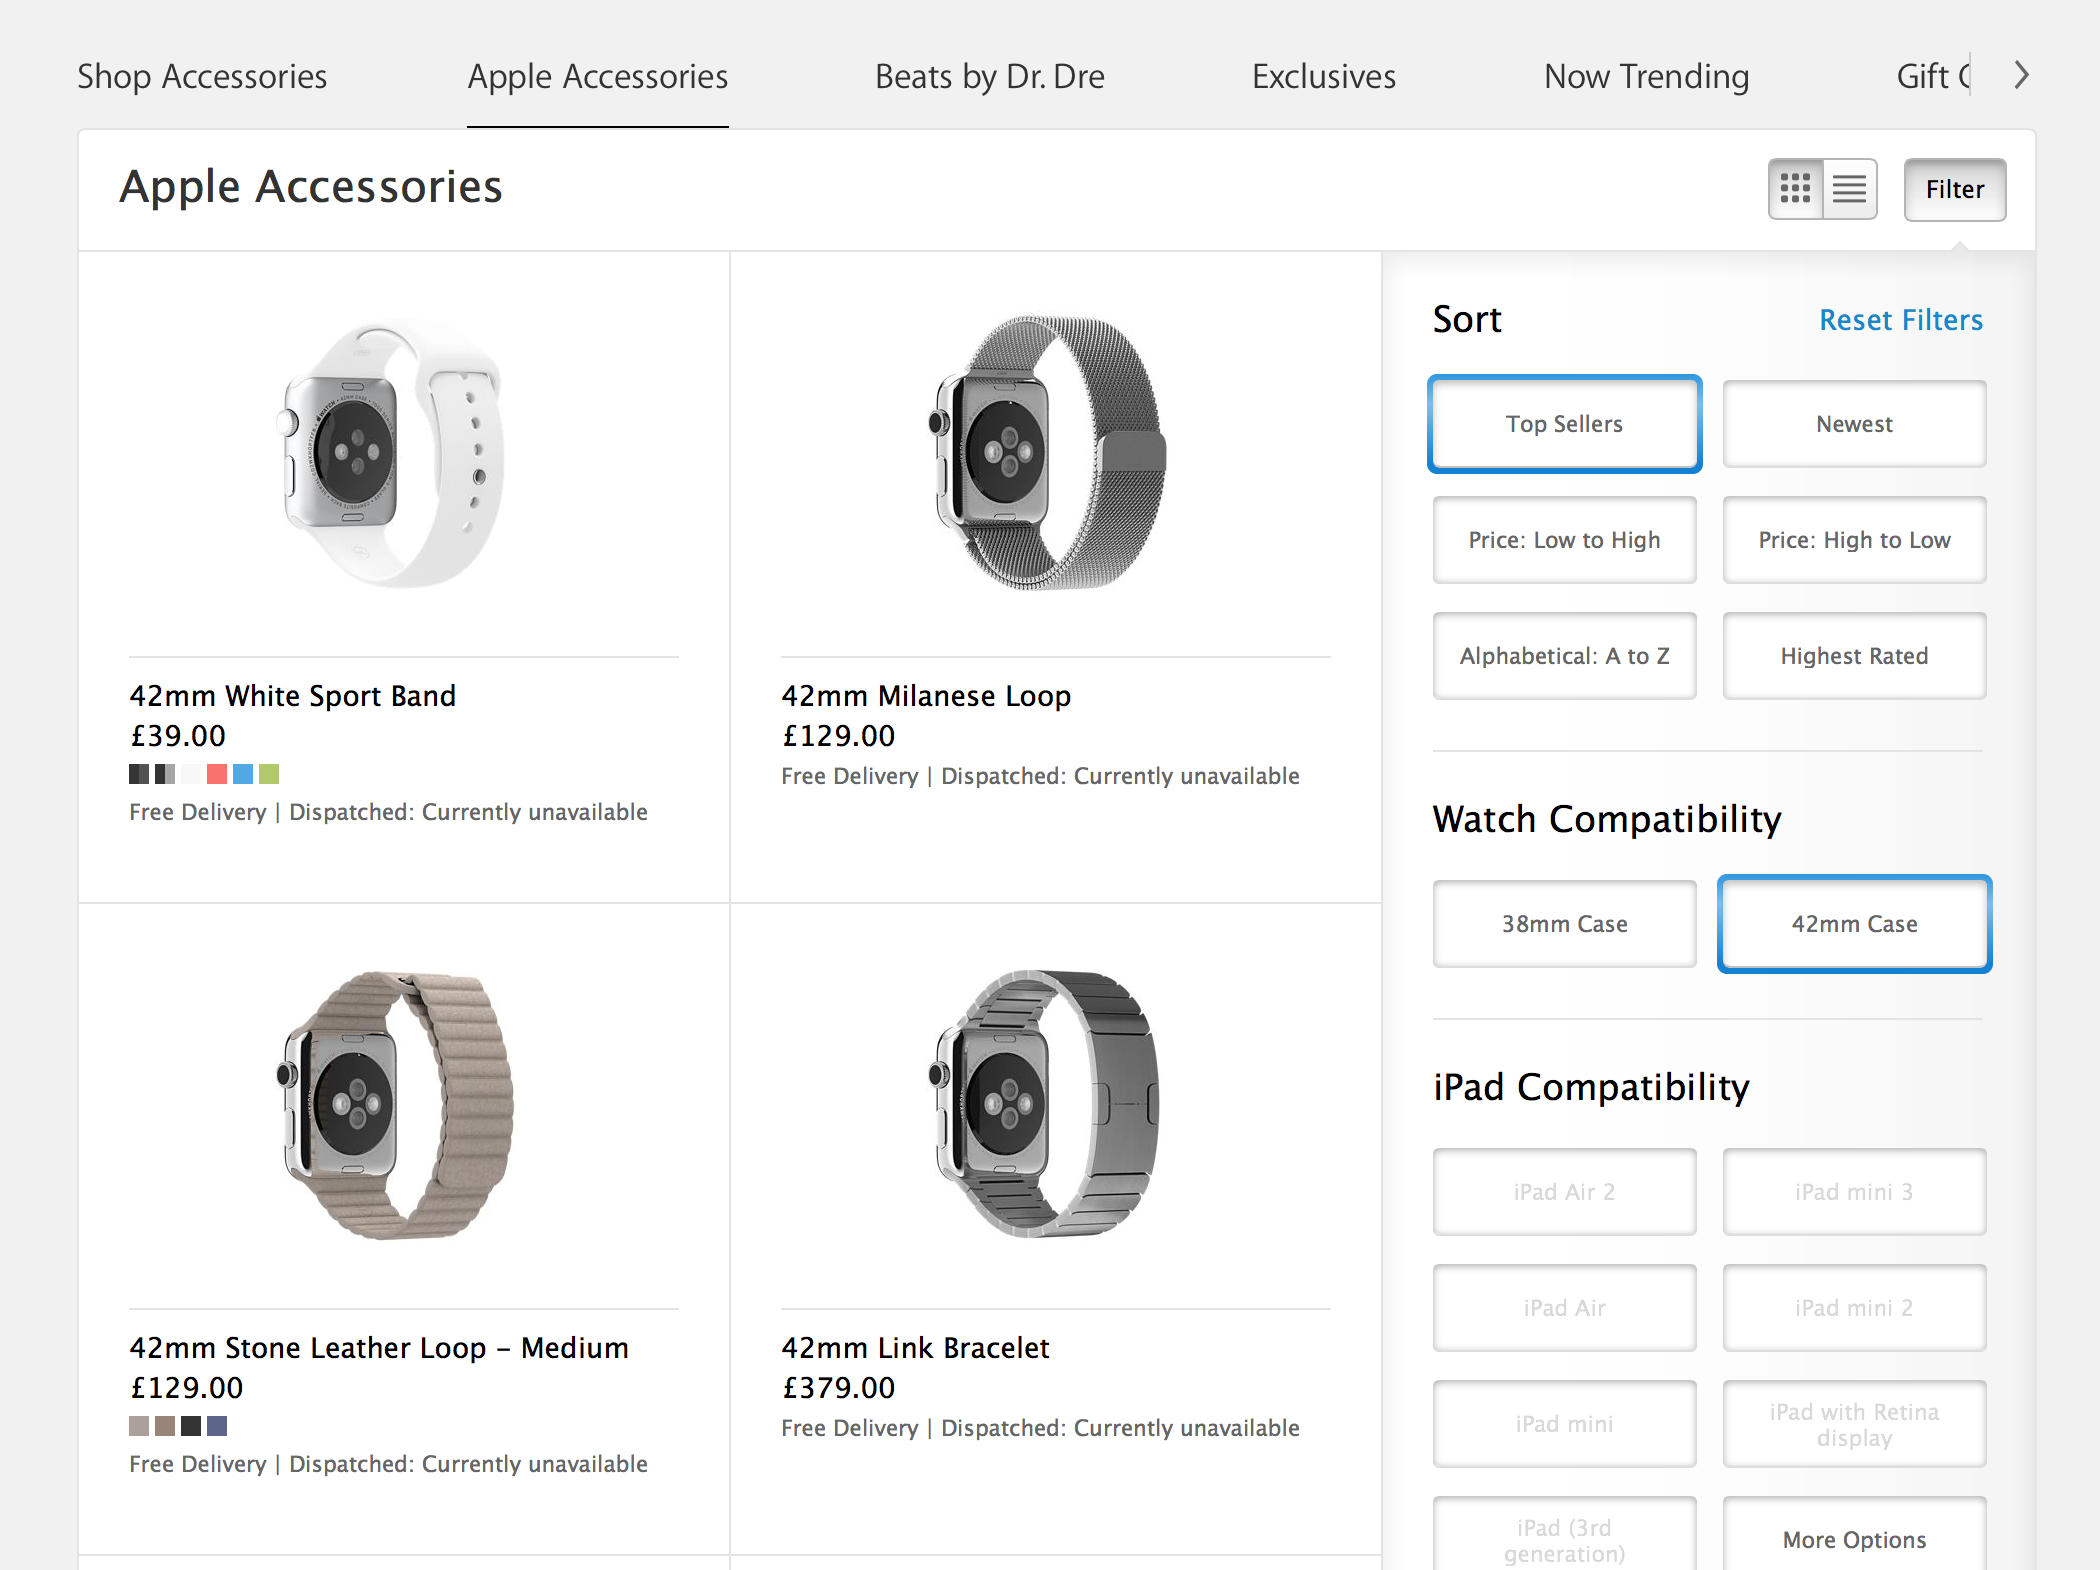The height and width of the screenshot is (1570, 2100).
Task: Click the iPad with Retina display filter option
Action: [x=1854, y=1424]
